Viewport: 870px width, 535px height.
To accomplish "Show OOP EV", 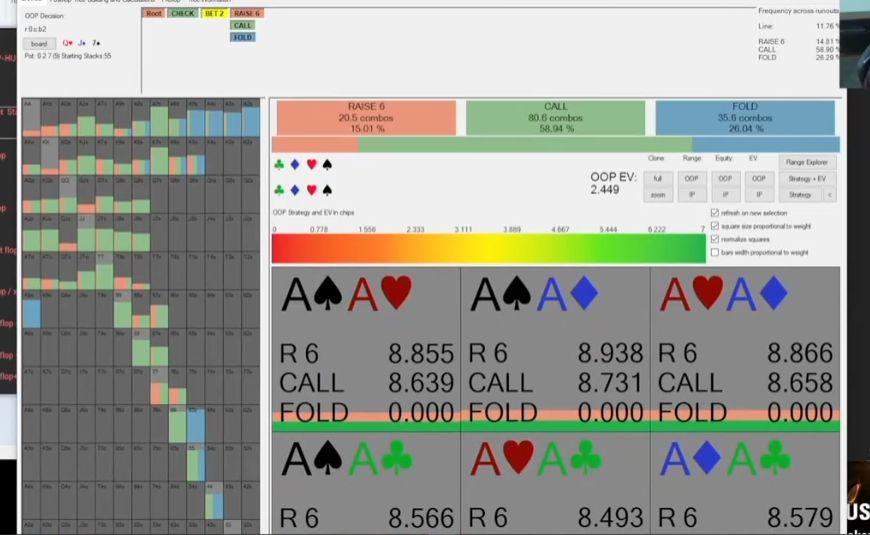I will [x=758, y=179].
